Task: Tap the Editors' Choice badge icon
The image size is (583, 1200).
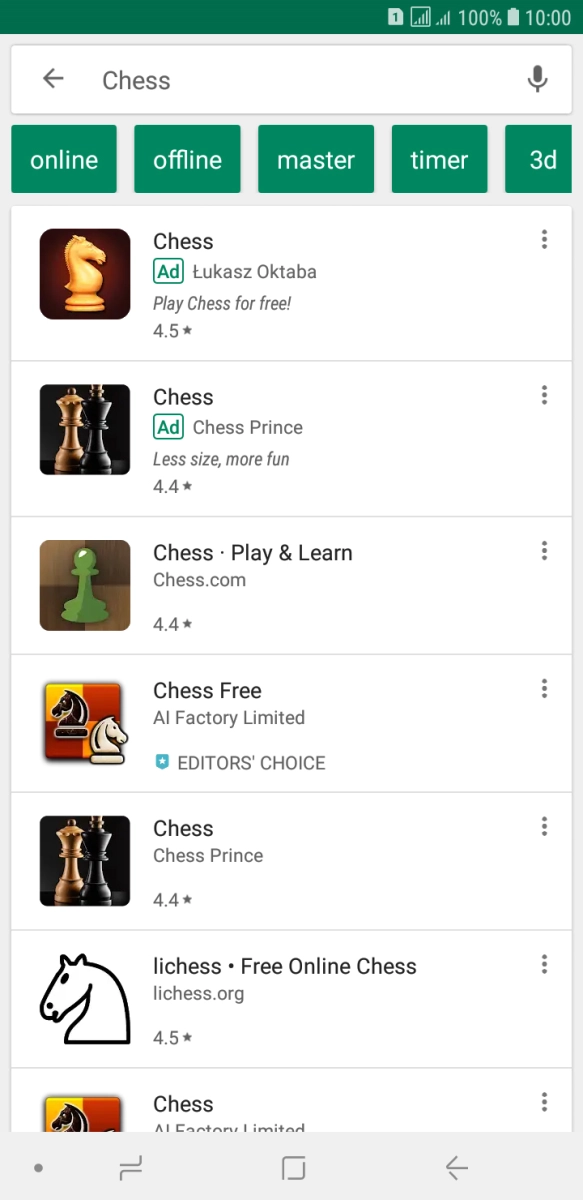Action: [162, 762]
